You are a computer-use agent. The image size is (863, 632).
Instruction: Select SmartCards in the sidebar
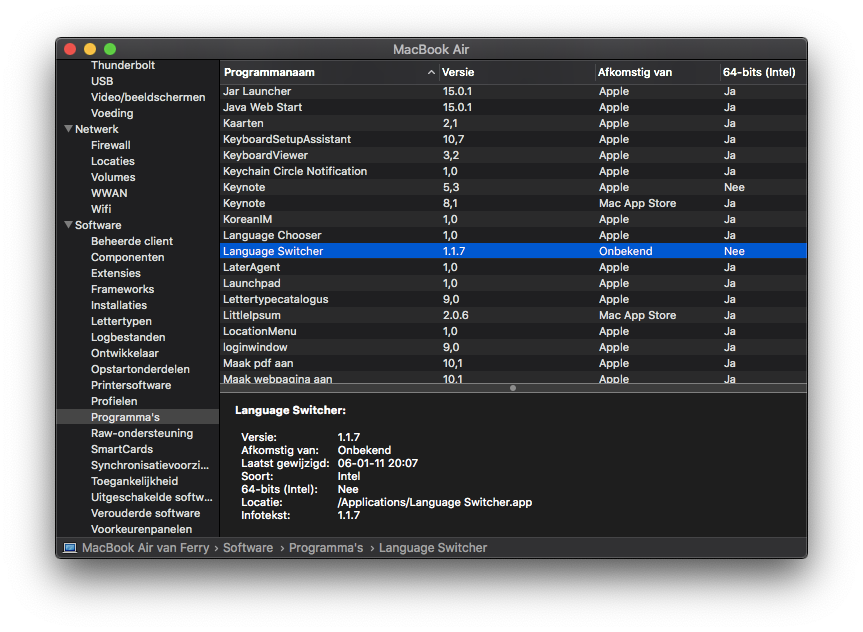pyautogui.click(x=122, y=449)
